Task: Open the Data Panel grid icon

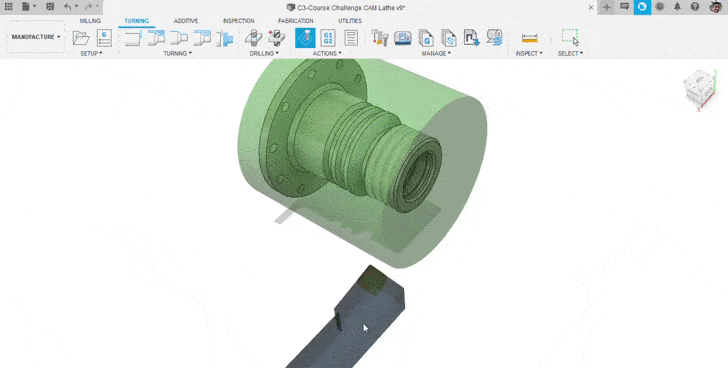Action: point(8,6)
